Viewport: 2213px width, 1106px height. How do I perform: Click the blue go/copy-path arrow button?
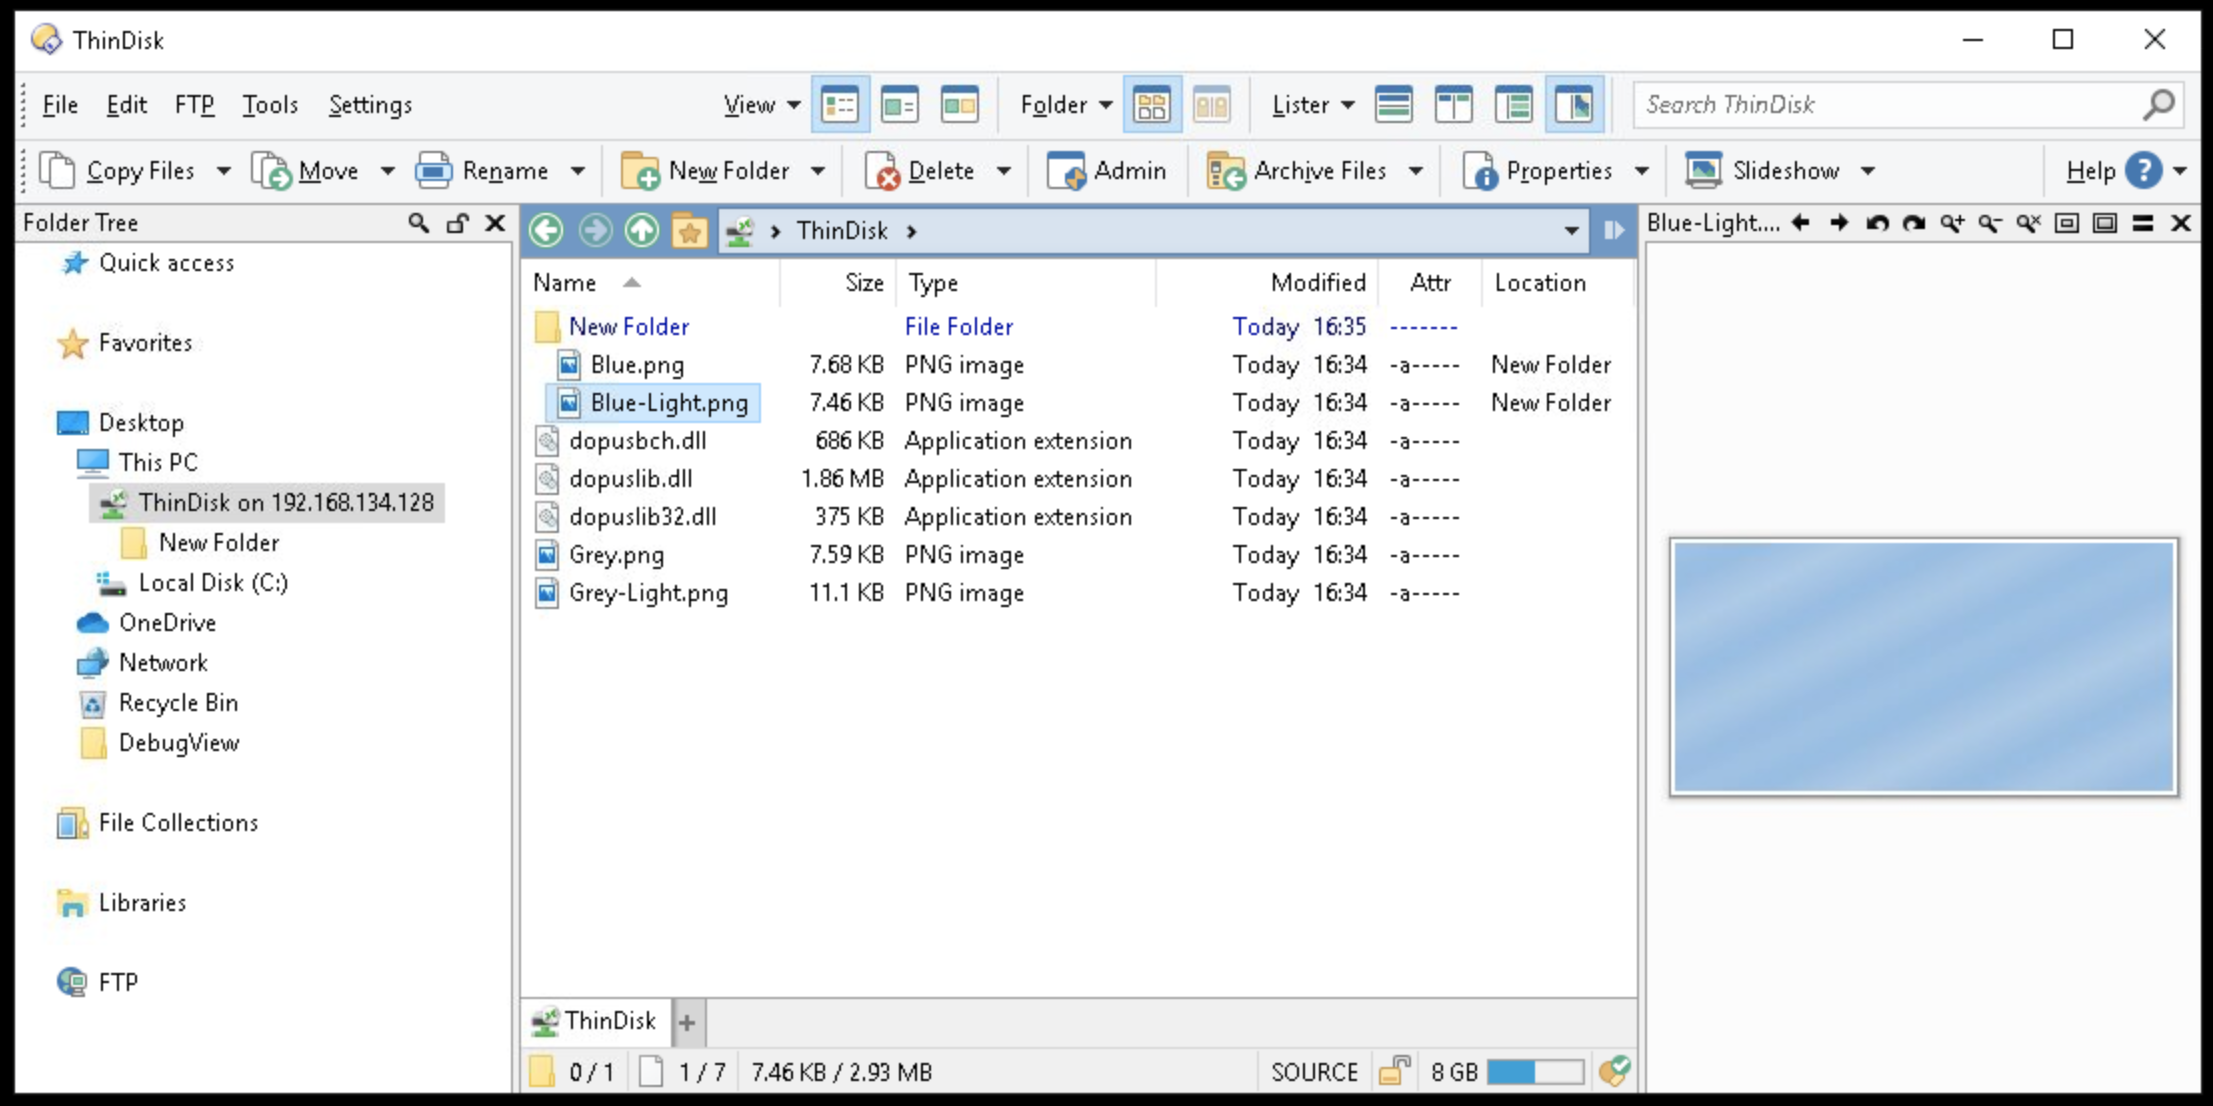[1613, 231]
